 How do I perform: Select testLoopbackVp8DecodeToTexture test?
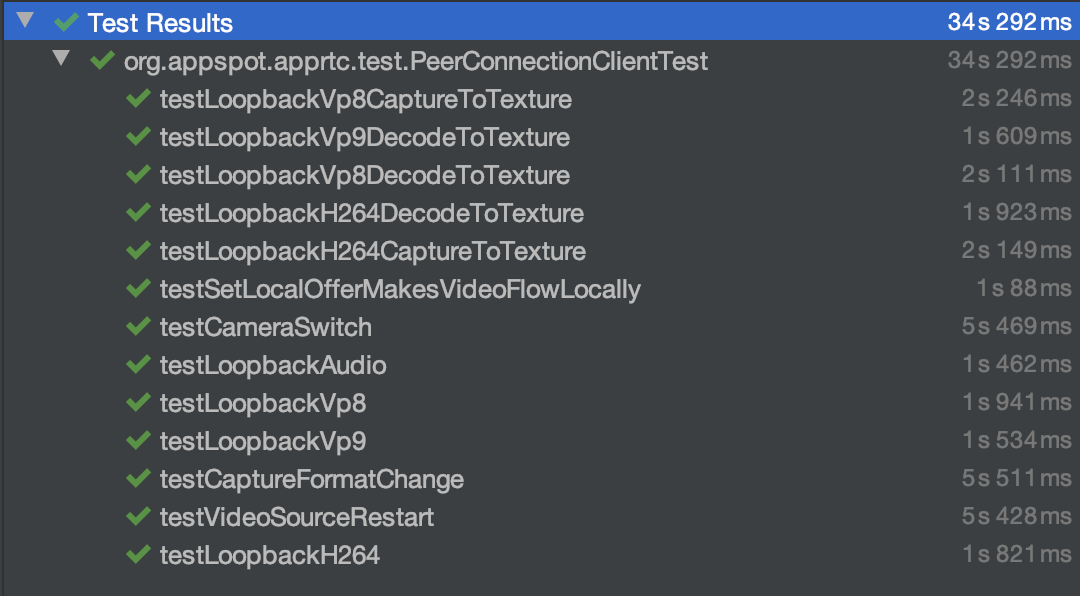pos(364,175)
